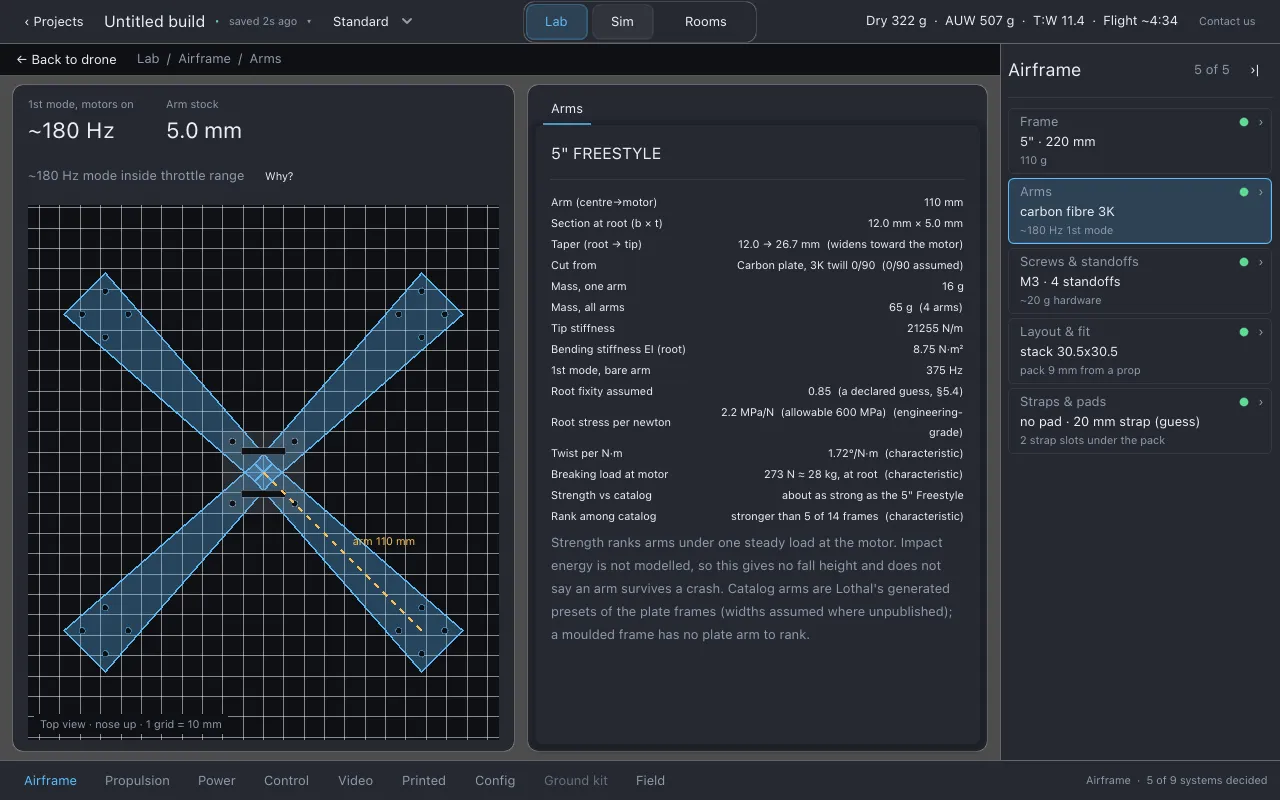The width and height of the screenshot is (1280, 800).
Task: Click the Untitled build title
Action: pyautogui.click(x=154, y=21)
